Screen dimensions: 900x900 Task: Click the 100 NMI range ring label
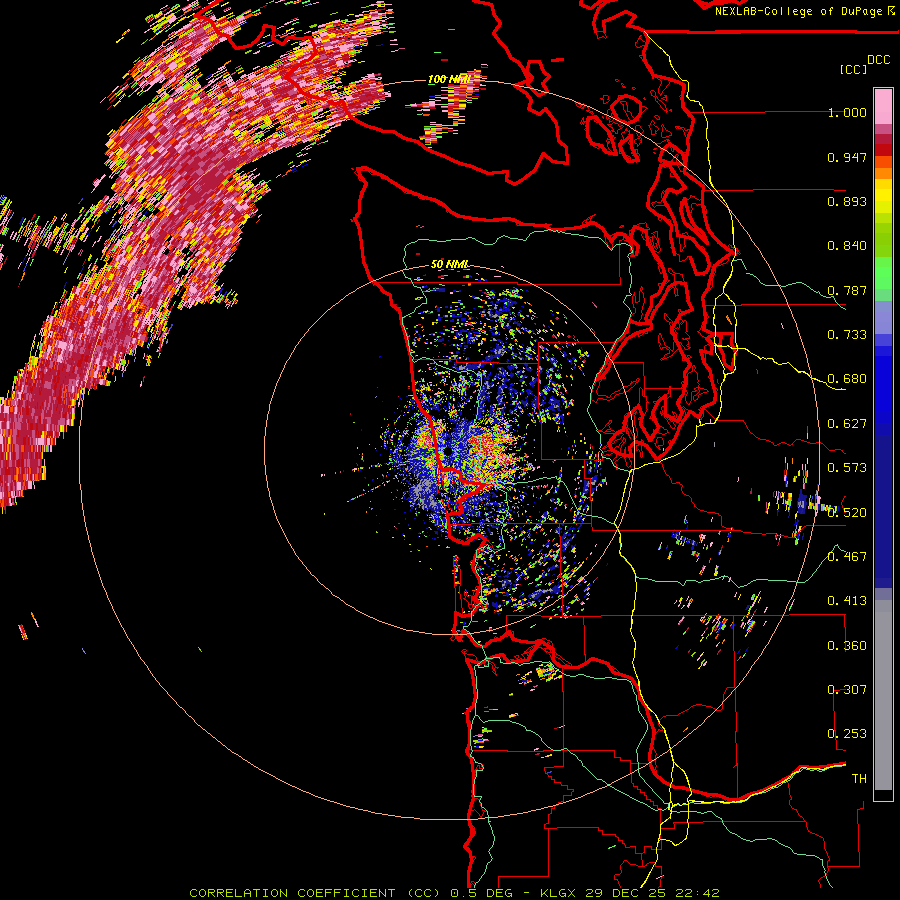pyautogui.click(x=449, y=79)
